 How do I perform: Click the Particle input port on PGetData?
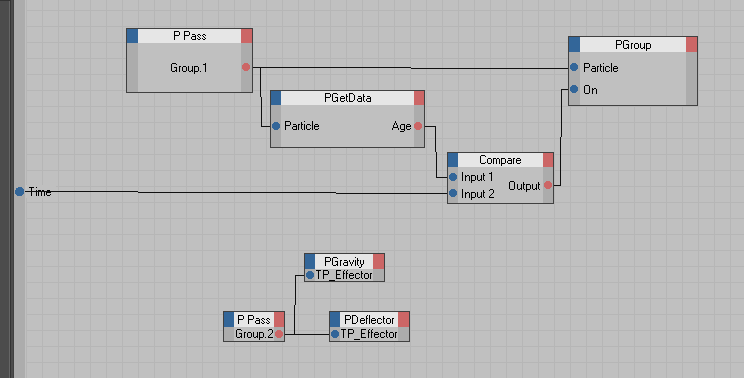pos(276,126)
